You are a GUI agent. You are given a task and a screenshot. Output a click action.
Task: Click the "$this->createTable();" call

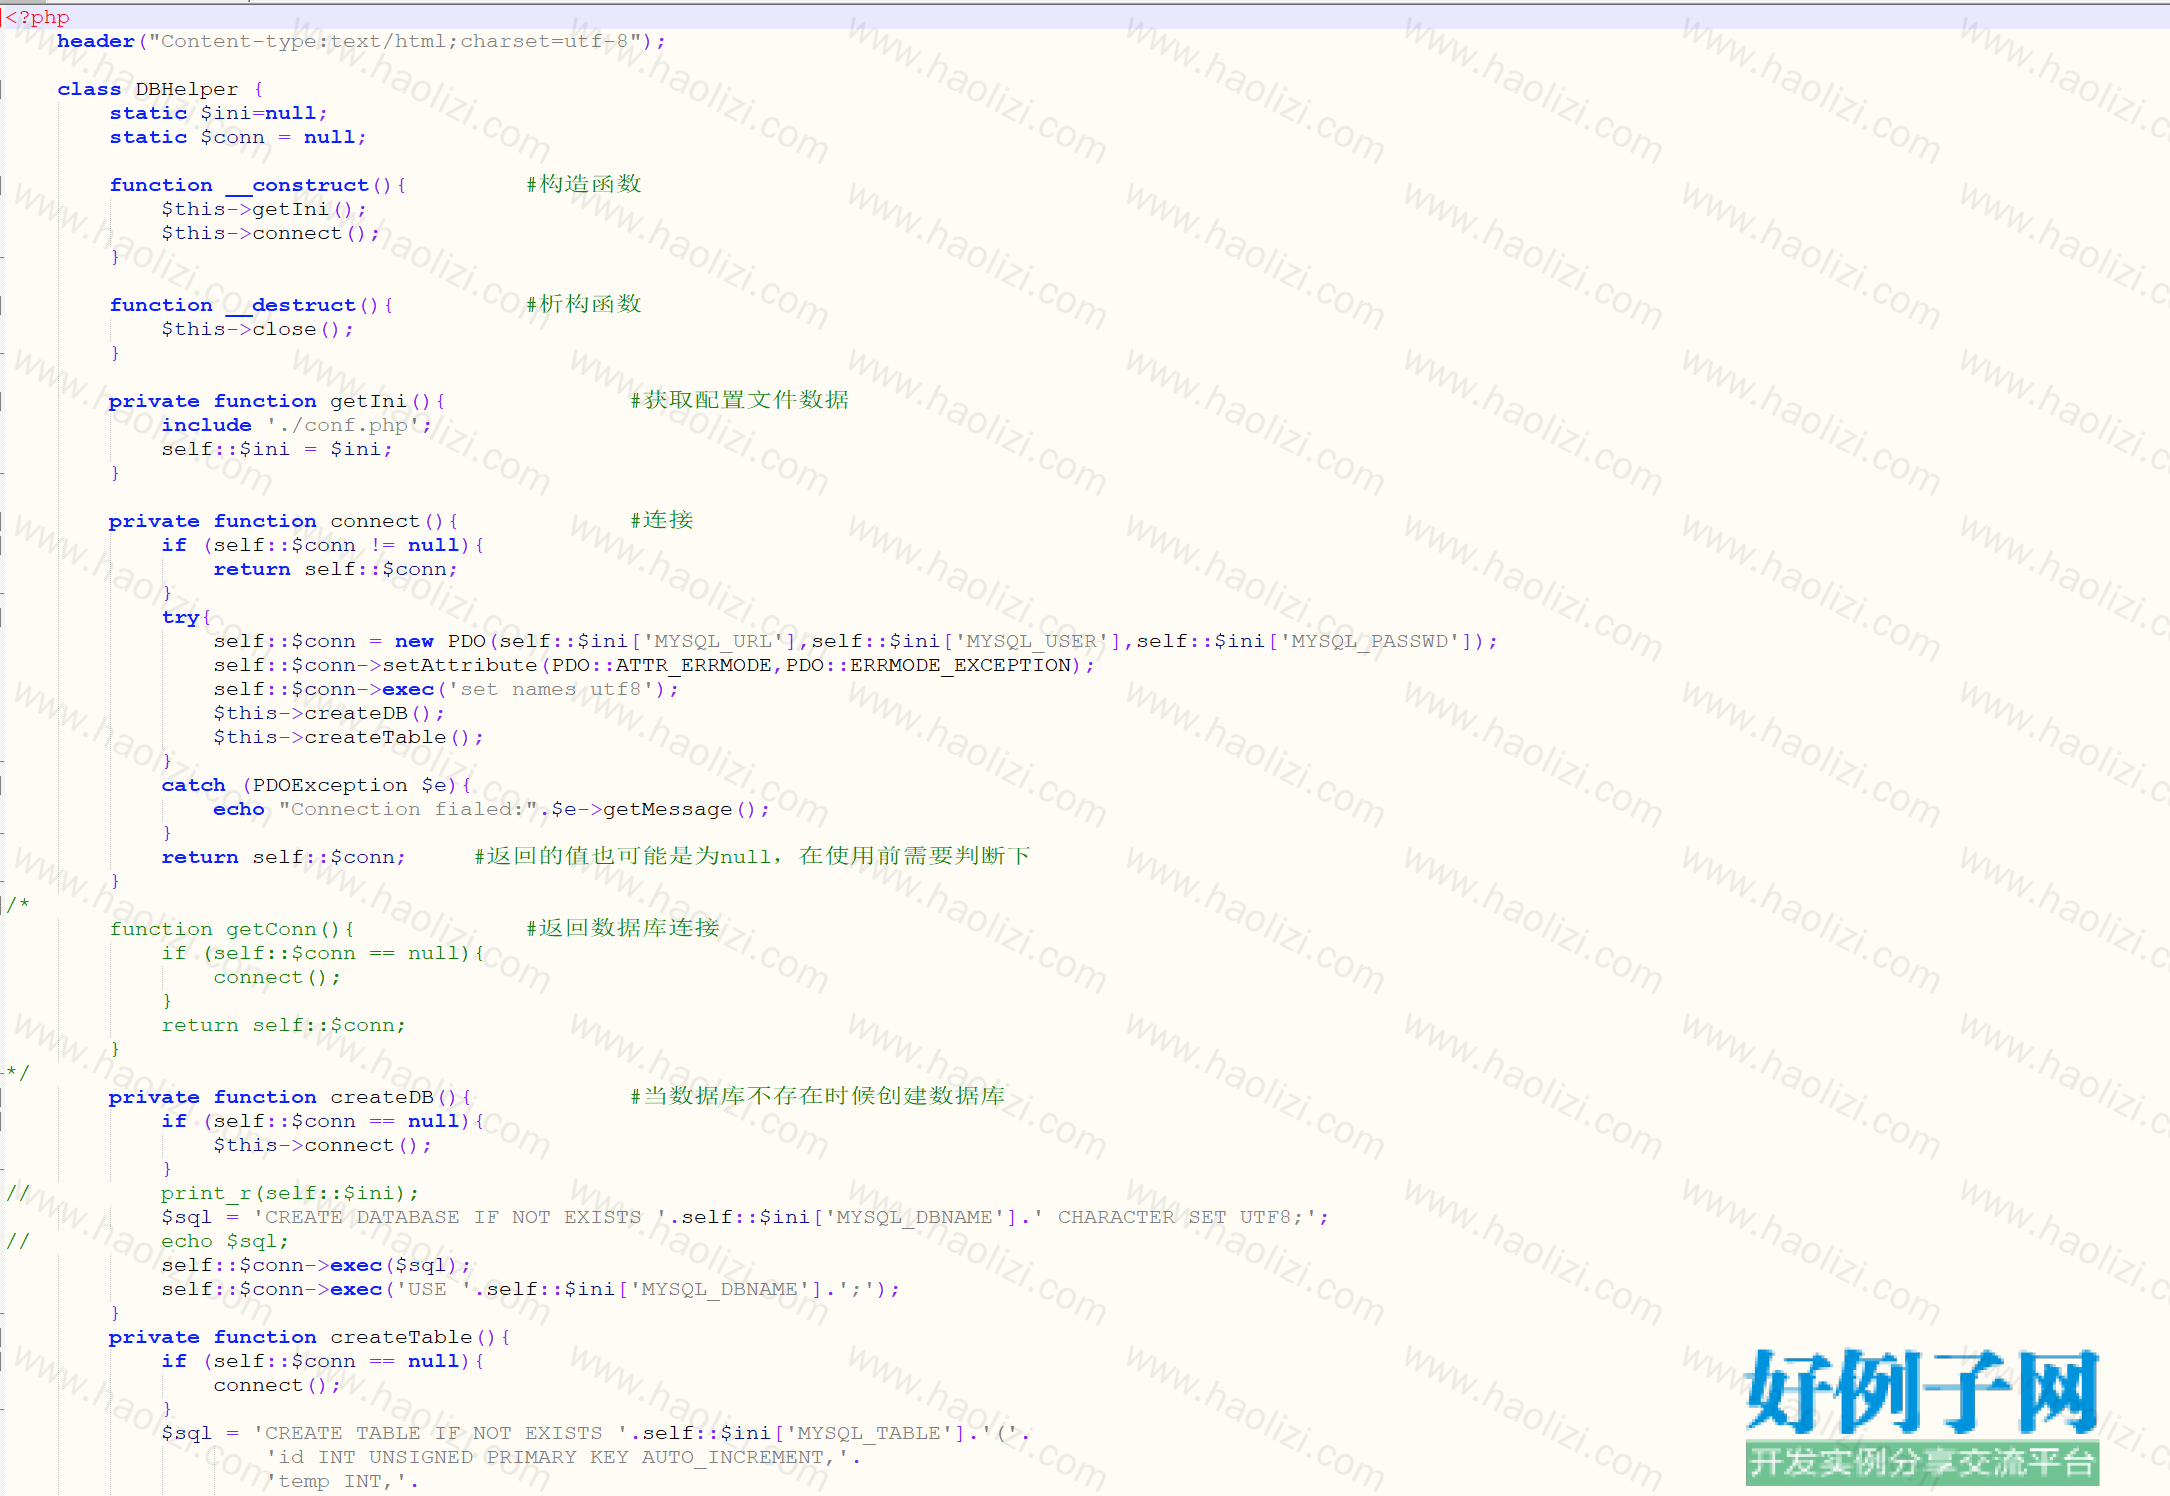[349, 737]
